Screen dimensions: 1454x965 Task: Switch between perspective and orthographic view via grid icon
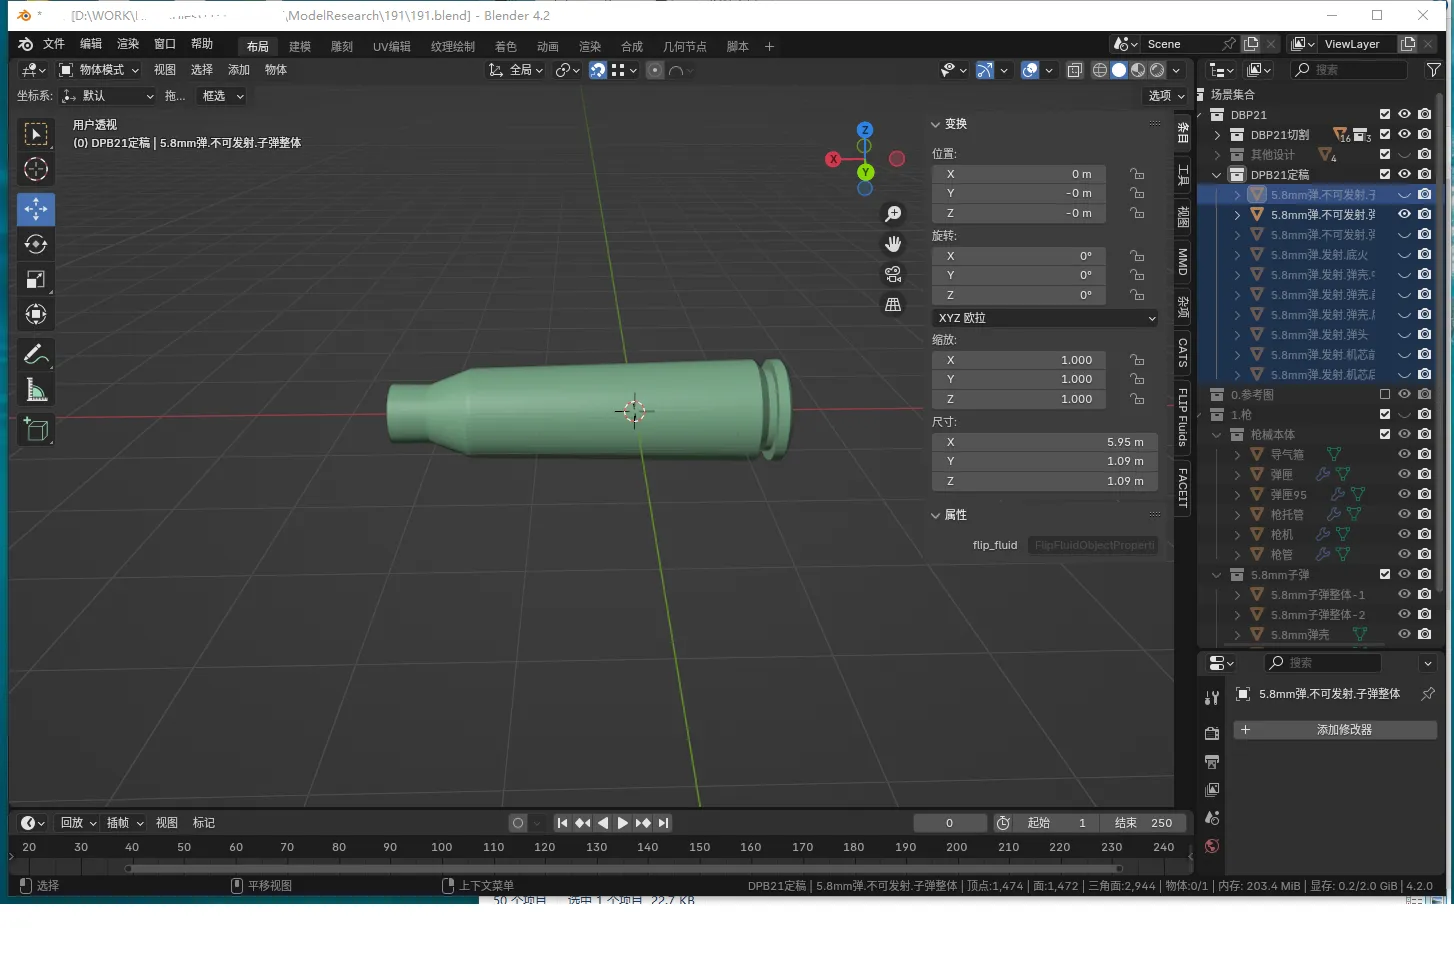pyautogui.click(x=893, y=304)
